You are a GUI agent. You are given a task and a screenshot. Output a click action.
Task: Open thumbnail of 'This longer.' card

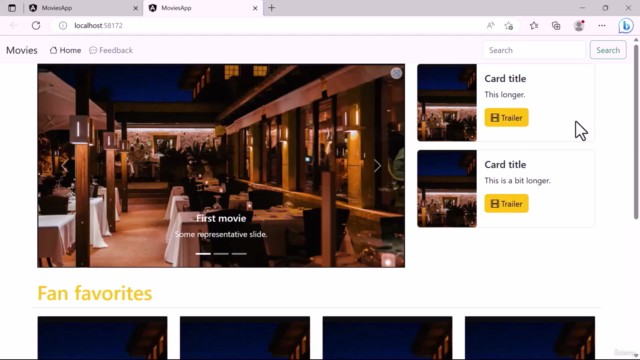pyautogui.click(x=447, y=103)
